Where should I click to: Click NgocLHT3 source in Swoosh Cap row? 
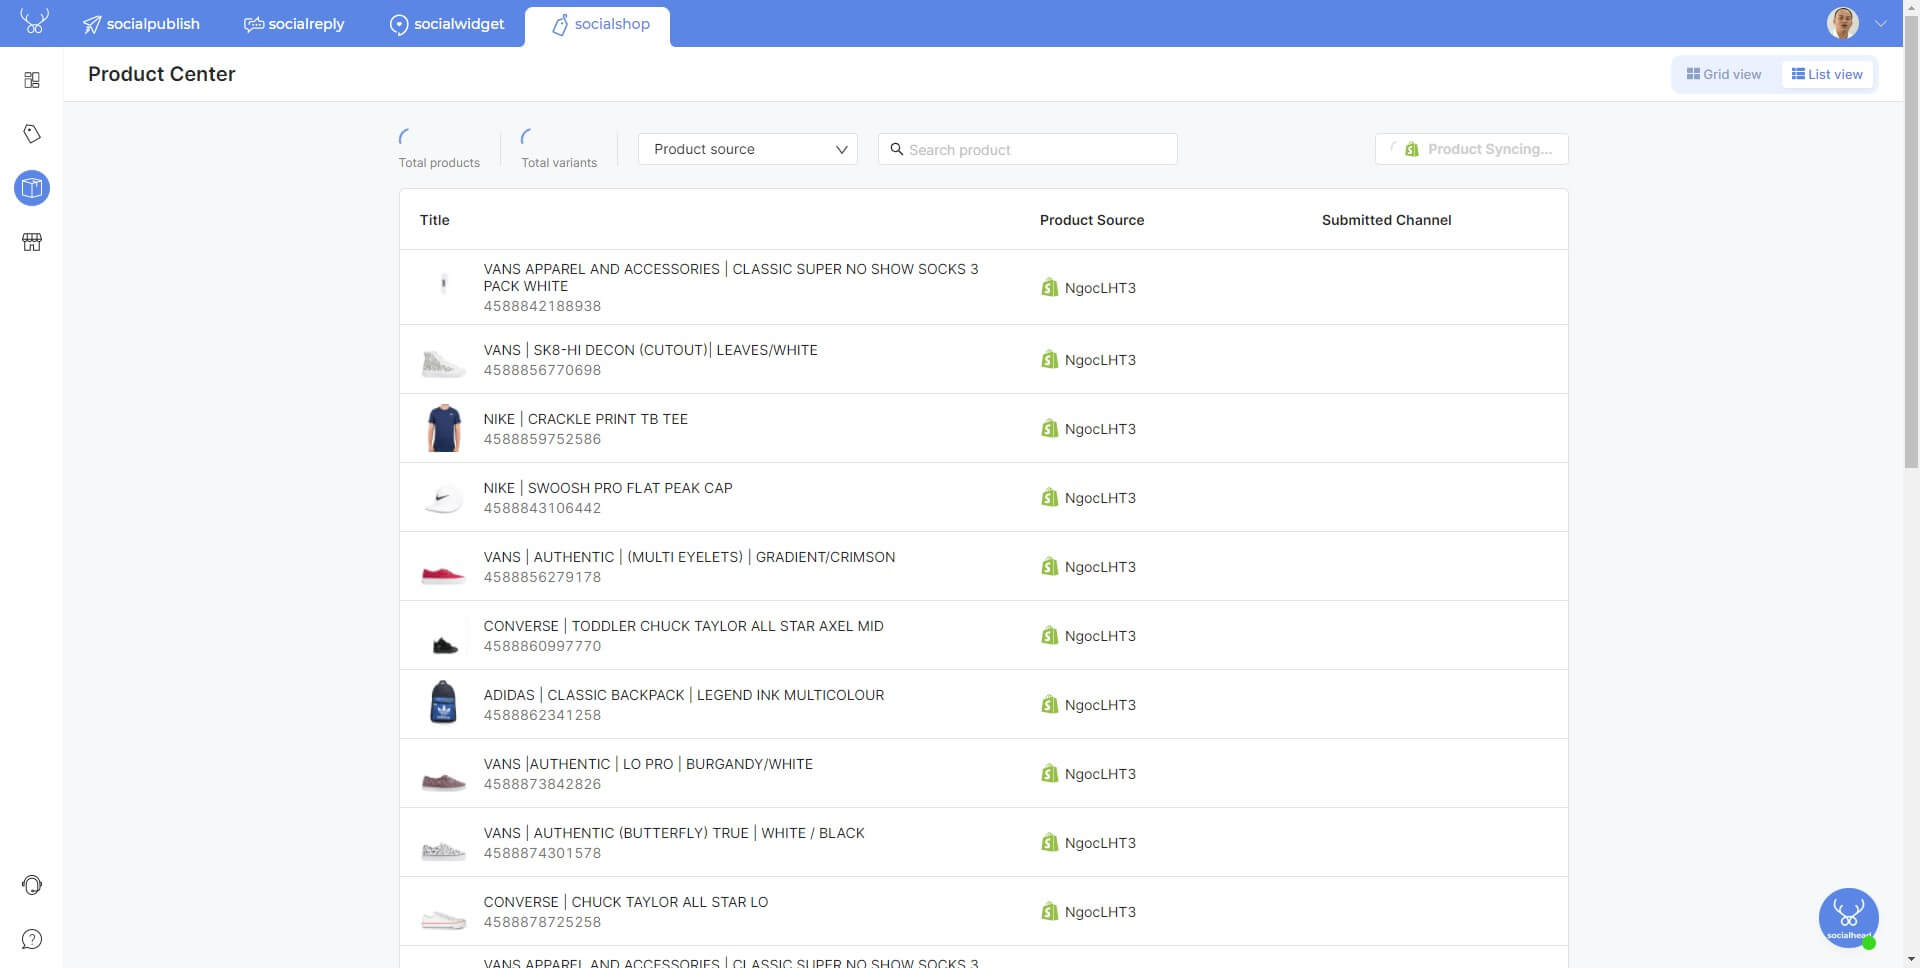(1100, 498)
